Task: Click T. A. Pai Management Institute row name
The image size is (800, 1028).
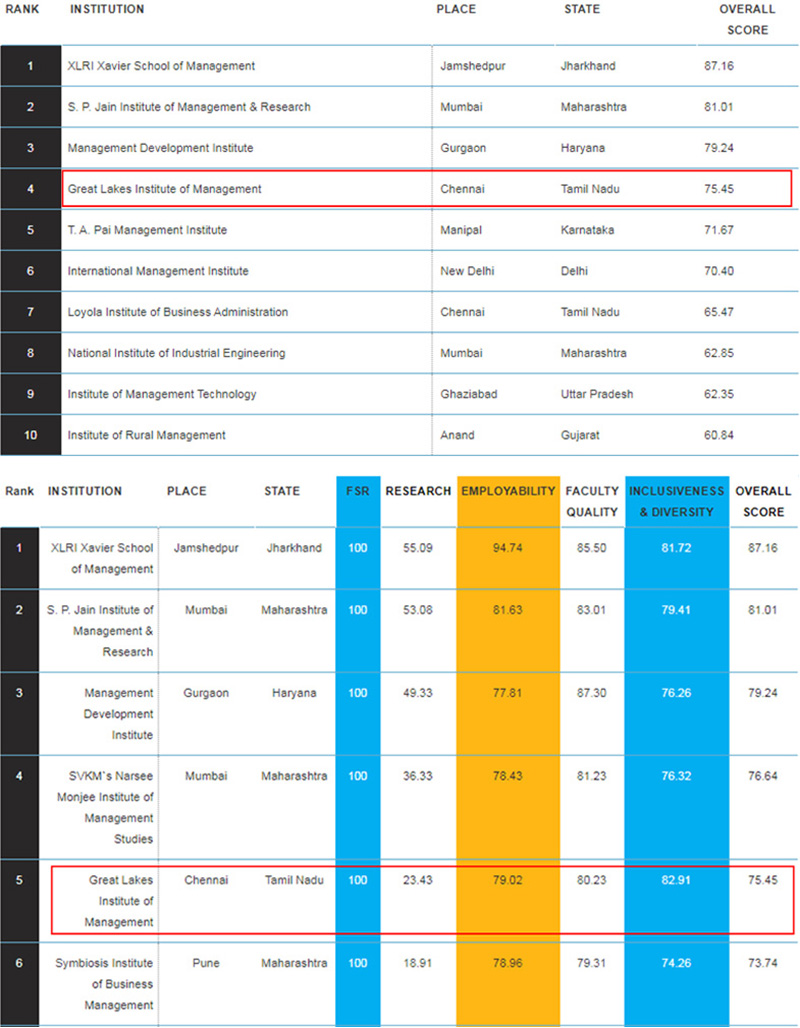Action: (x=148, y=230)
